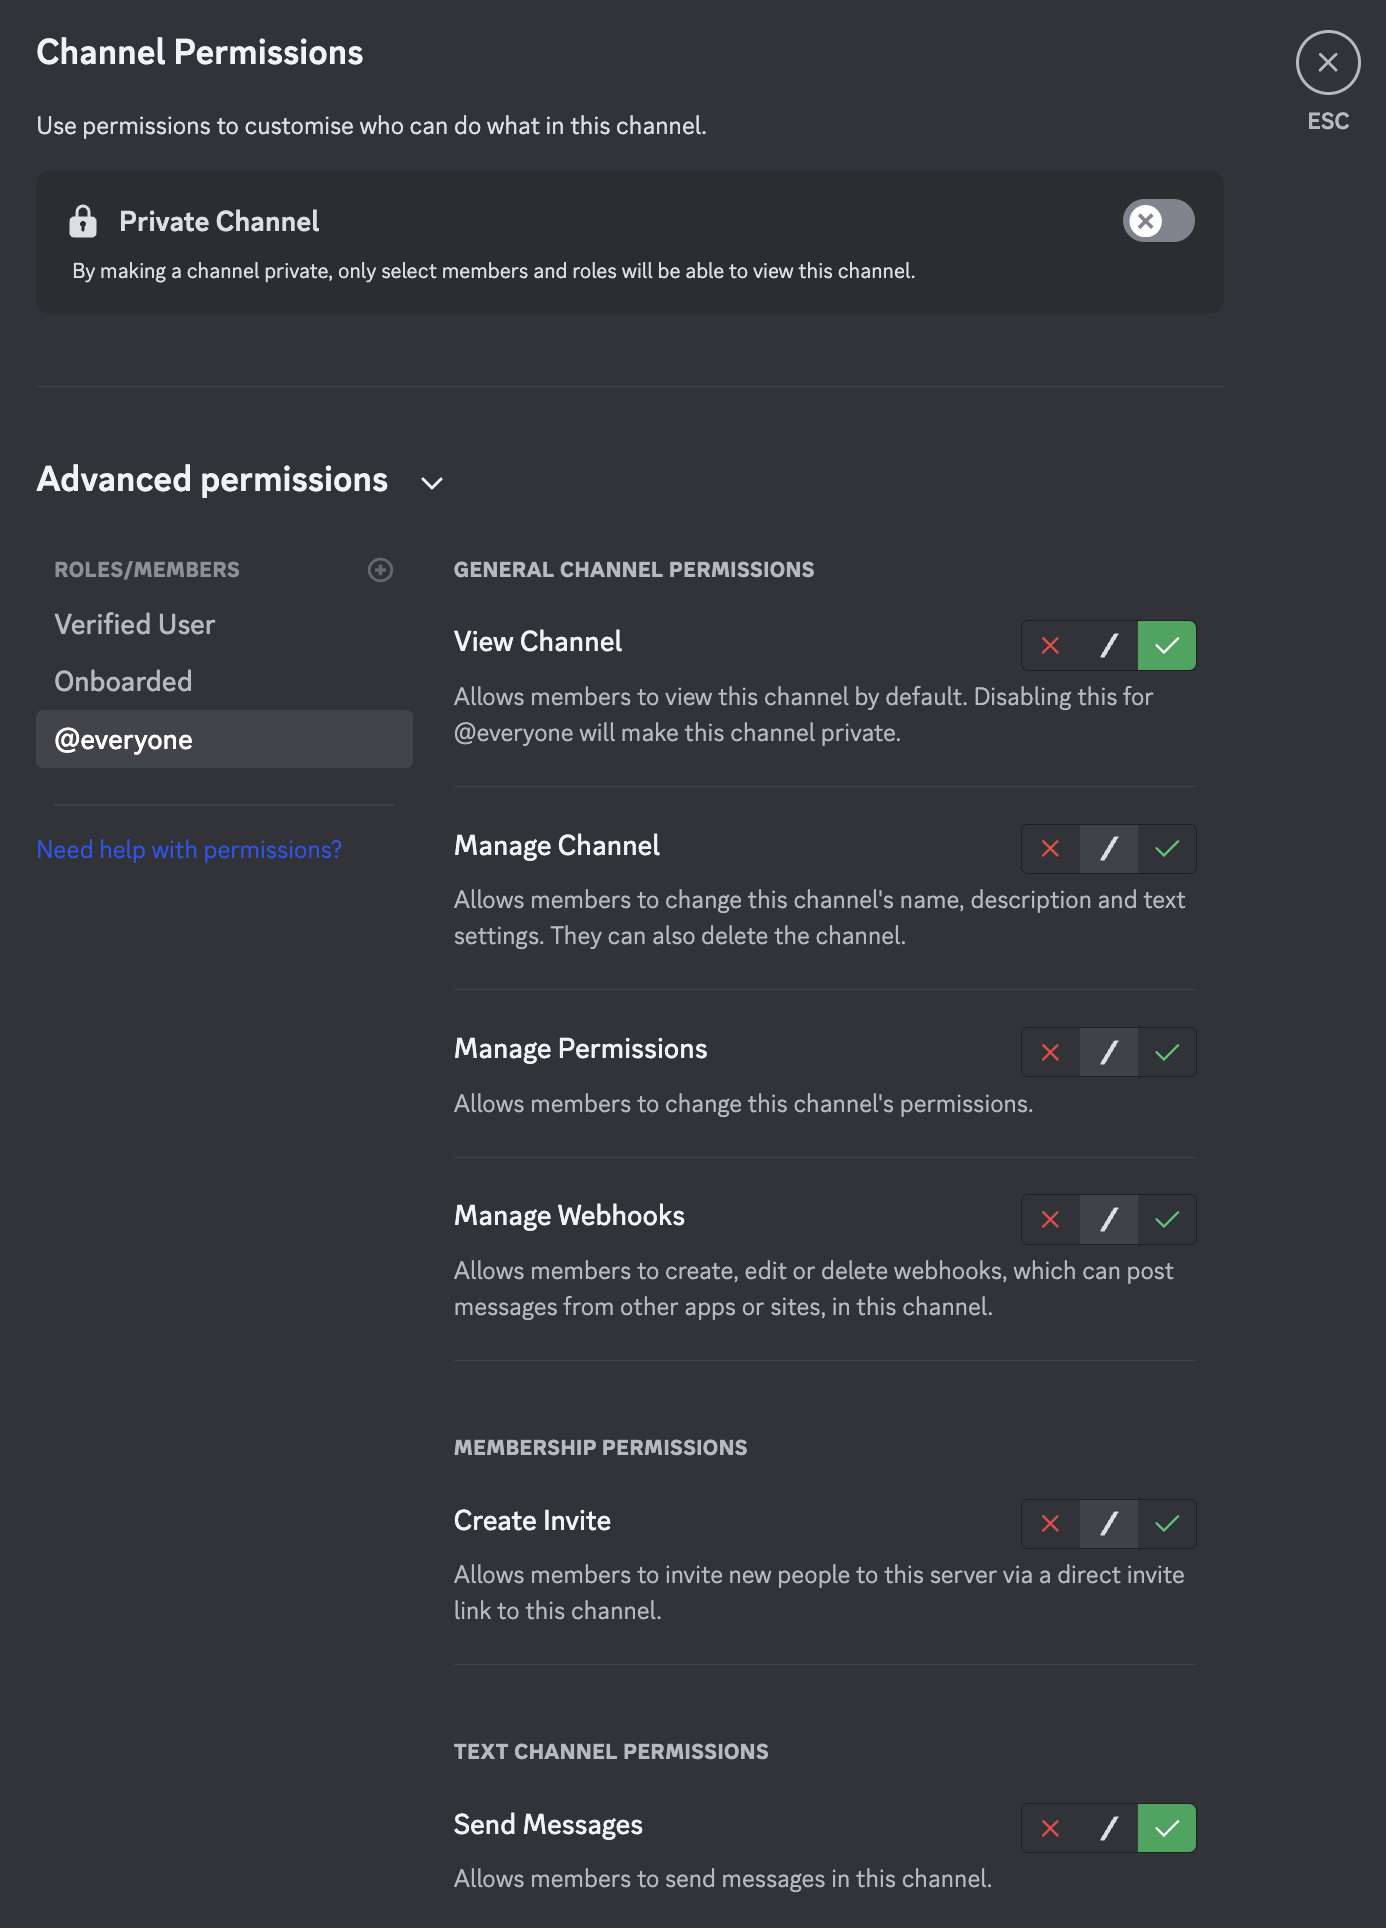1386x1928 pixels.
Task: Deny Manage Webhooks with red X
Action: 1050,1219
